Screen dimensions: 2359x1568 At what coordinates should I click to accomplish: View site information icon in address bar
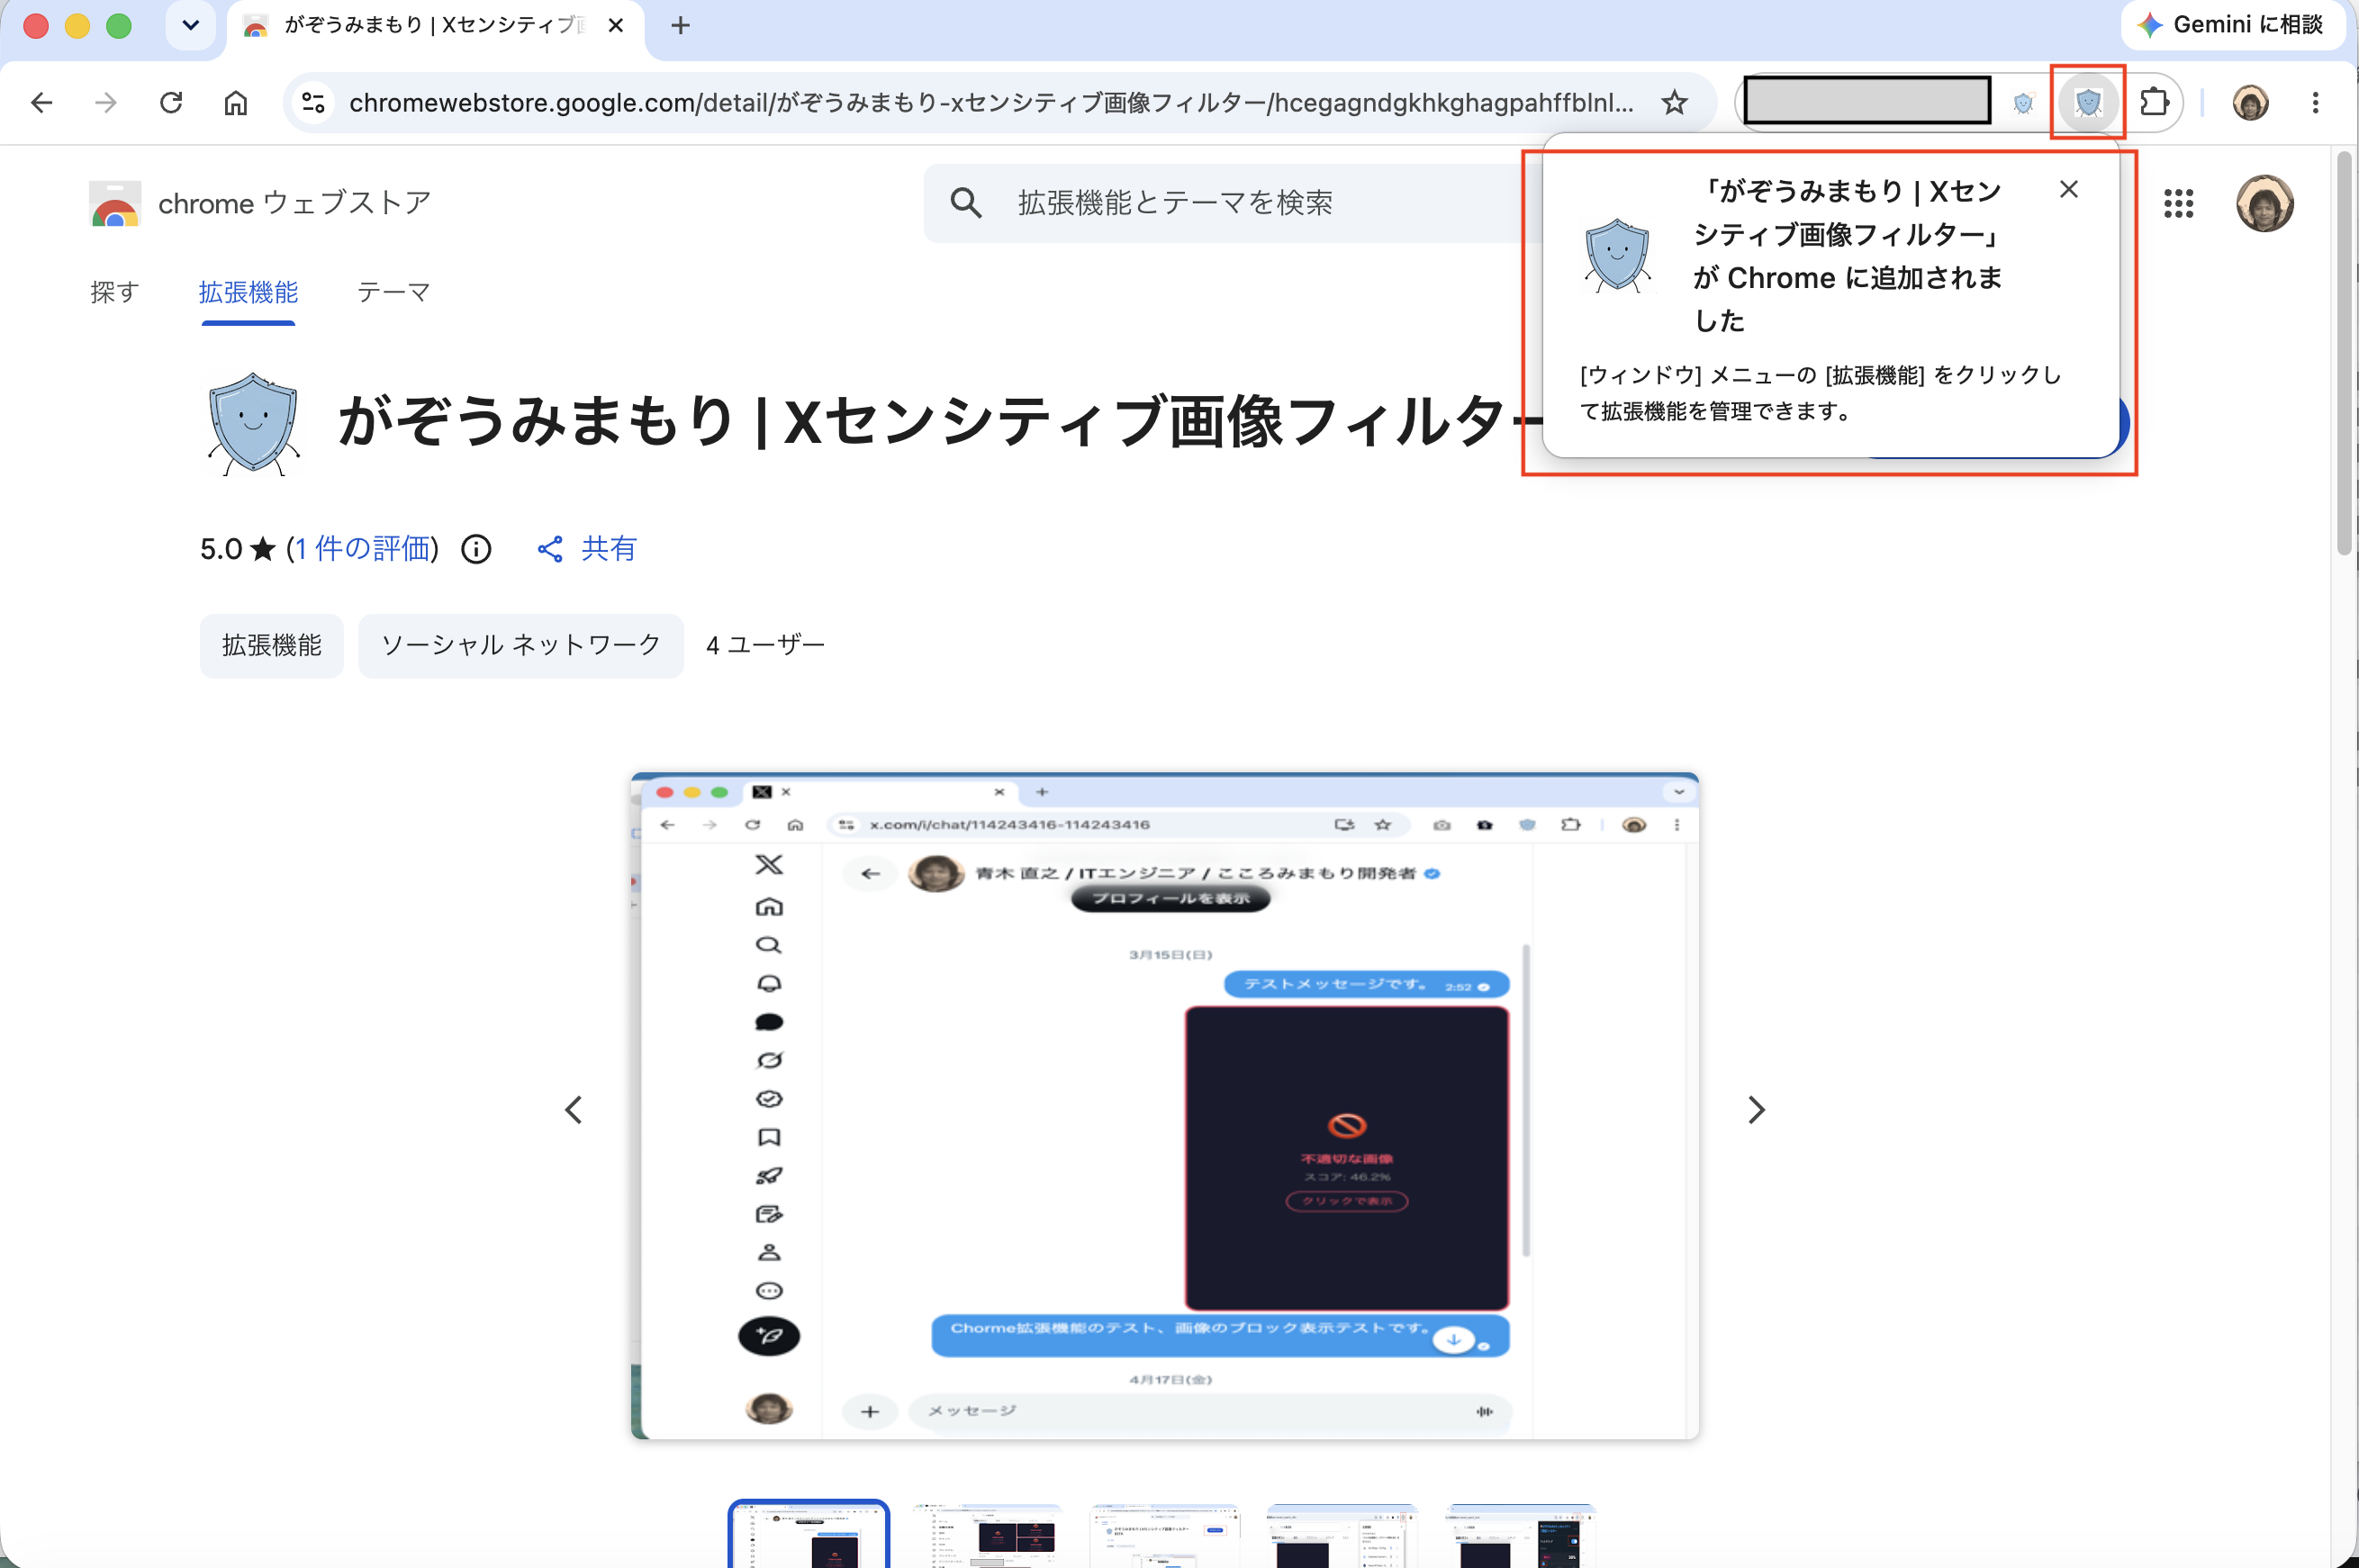coord(313,102)
